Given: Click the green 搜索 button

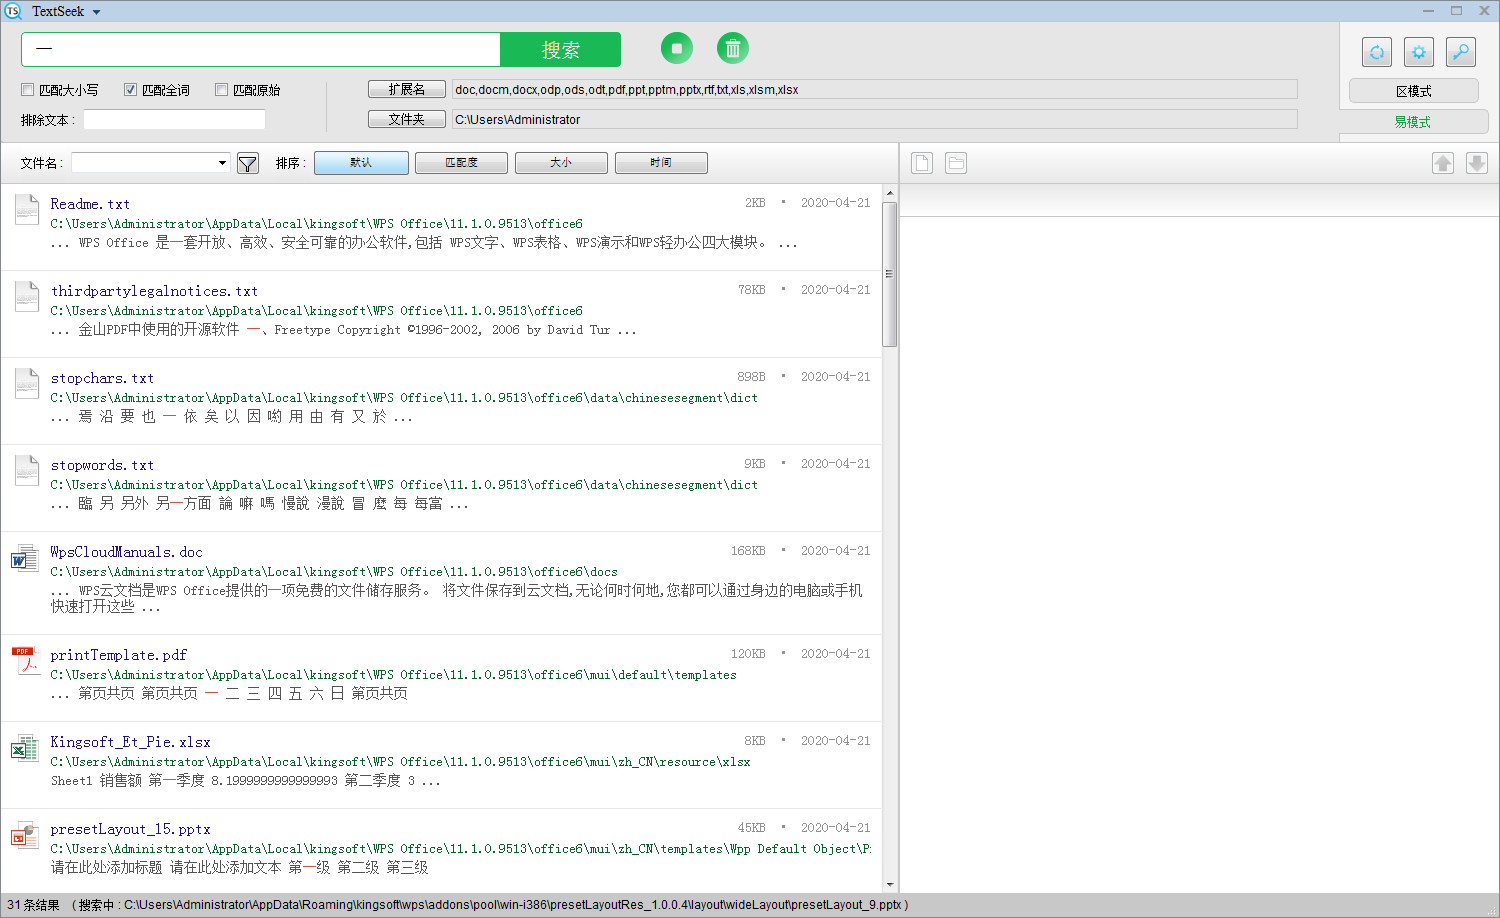Looking at the screenshot, I should click(560, 48).
